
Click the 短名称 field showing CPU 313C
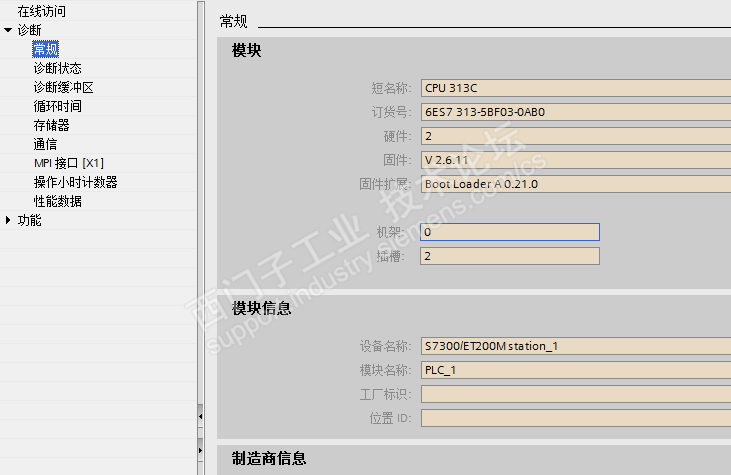tap(576, 88)
